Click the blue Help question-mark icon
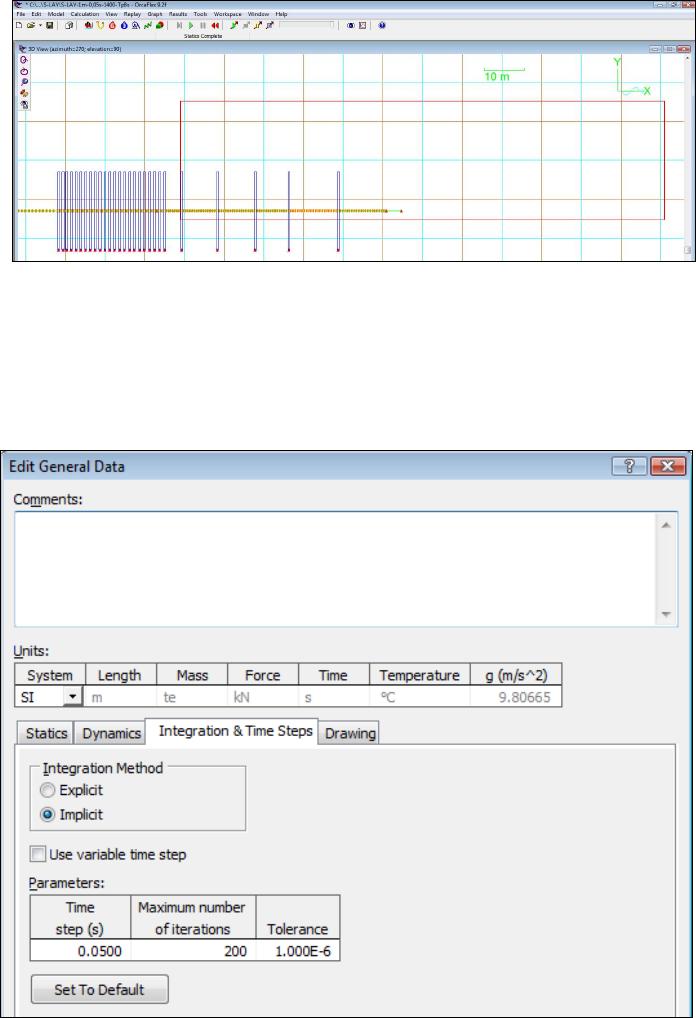This screenshot has height=1018, width=696. click(x=382, y=25)
